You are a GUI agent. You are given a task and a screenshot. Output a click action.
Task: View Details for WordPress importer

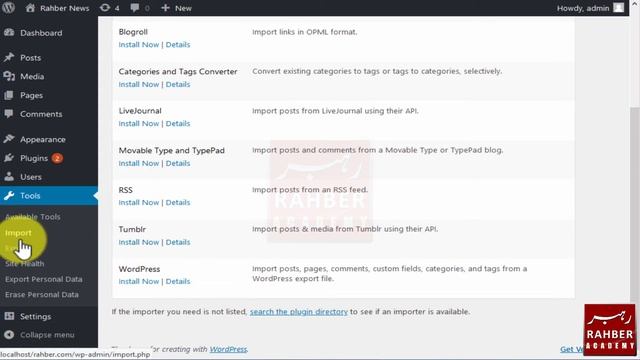[x=178, y=281]
